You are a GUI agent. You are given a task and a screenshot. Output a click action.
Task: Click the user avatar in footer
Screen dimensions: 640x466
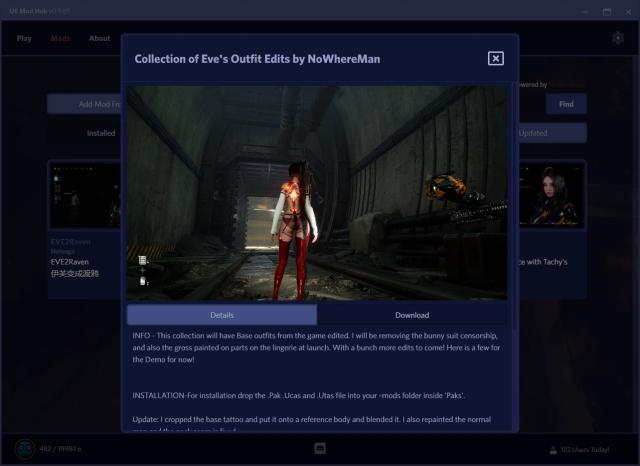coord(24,449)
